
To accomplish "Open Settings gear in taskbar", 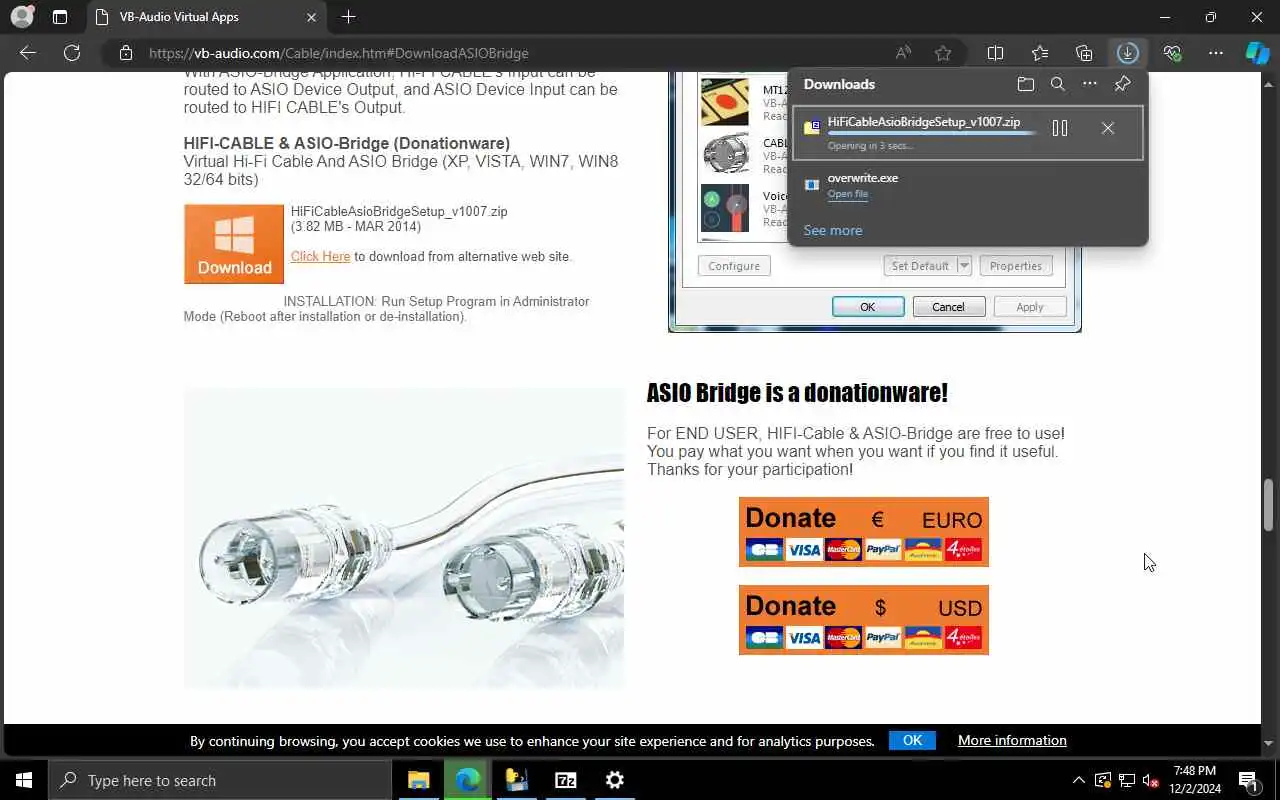I will click(x=615, y=780).
